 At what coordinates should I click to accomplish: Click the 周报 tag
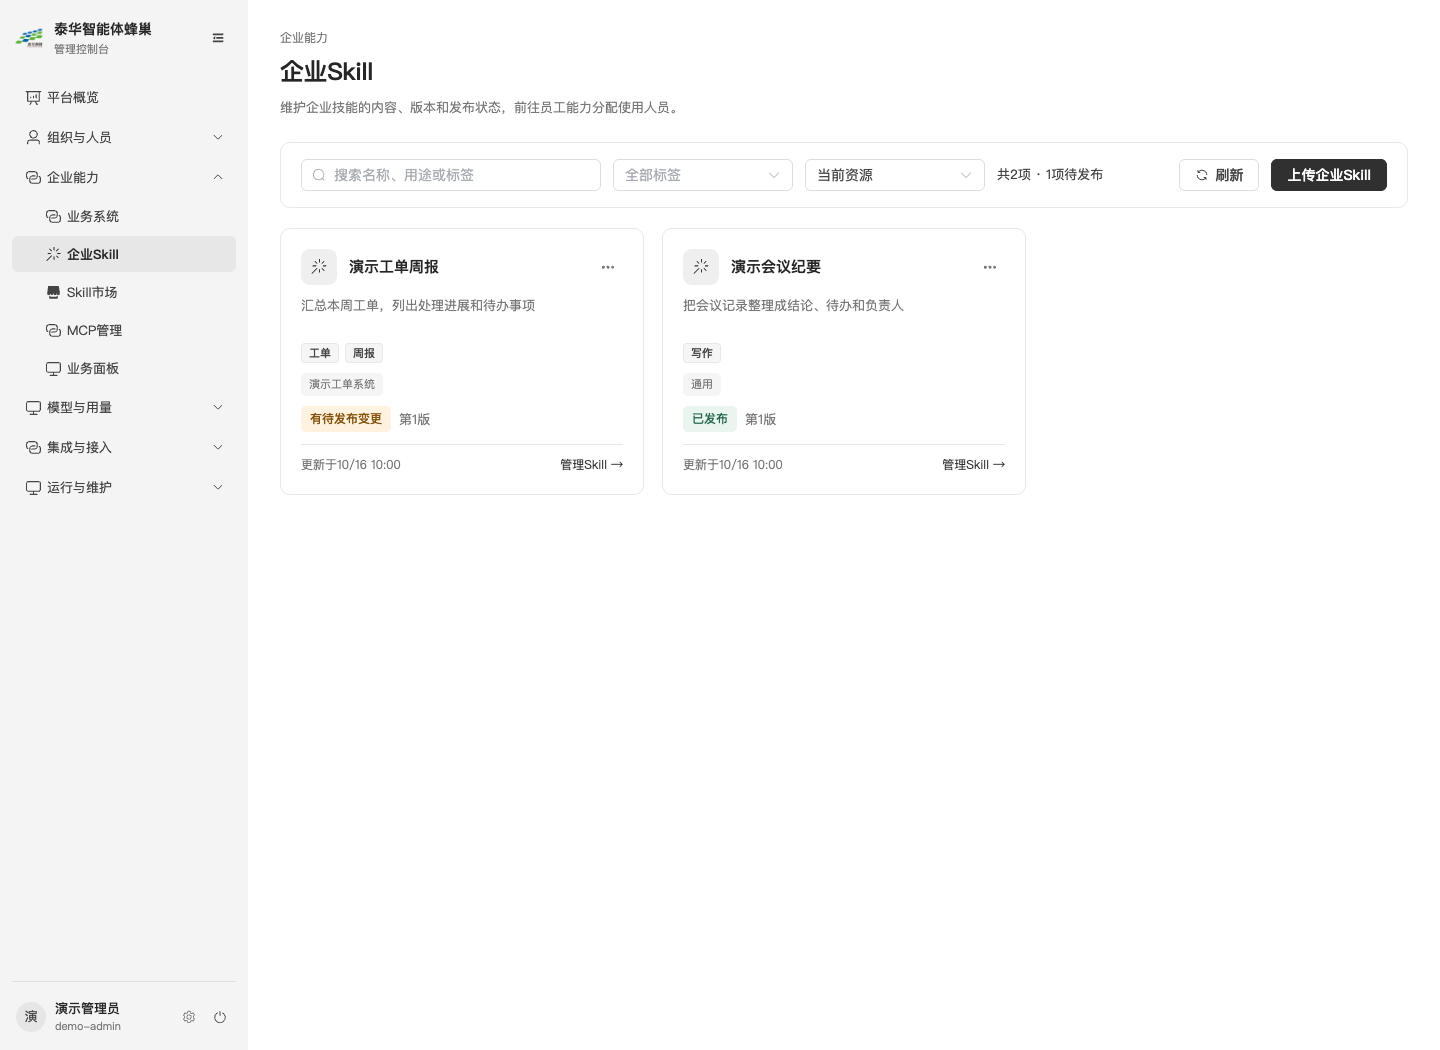tap(364, 353)
